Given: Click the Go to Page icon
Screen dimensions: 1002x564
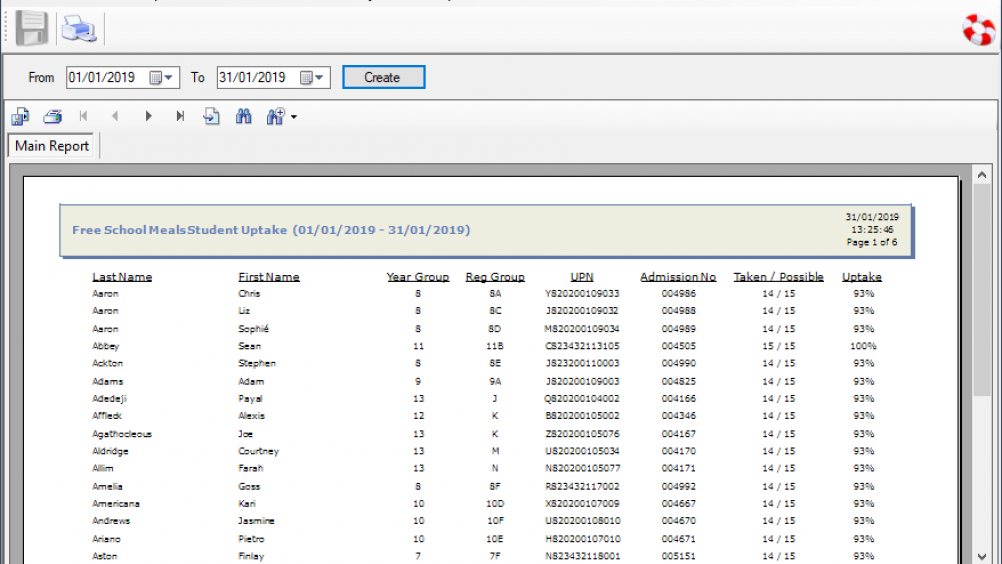Looking at the screenshot, I should pyautogui.click(x=211, y=117).
